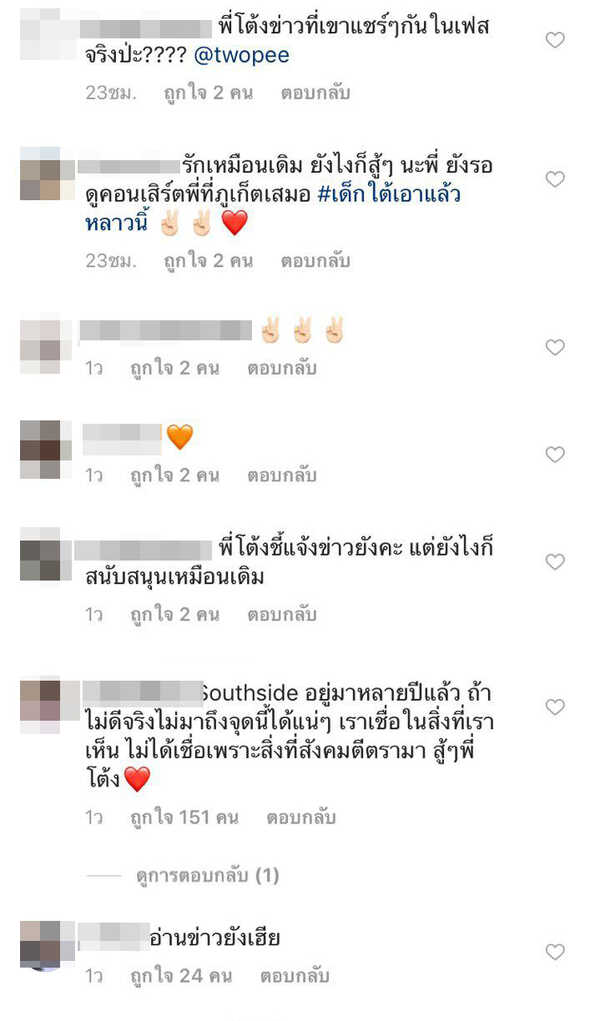
Task: Reply to the @twopee comment via ตอบกลับ
Action: (315, 93)
